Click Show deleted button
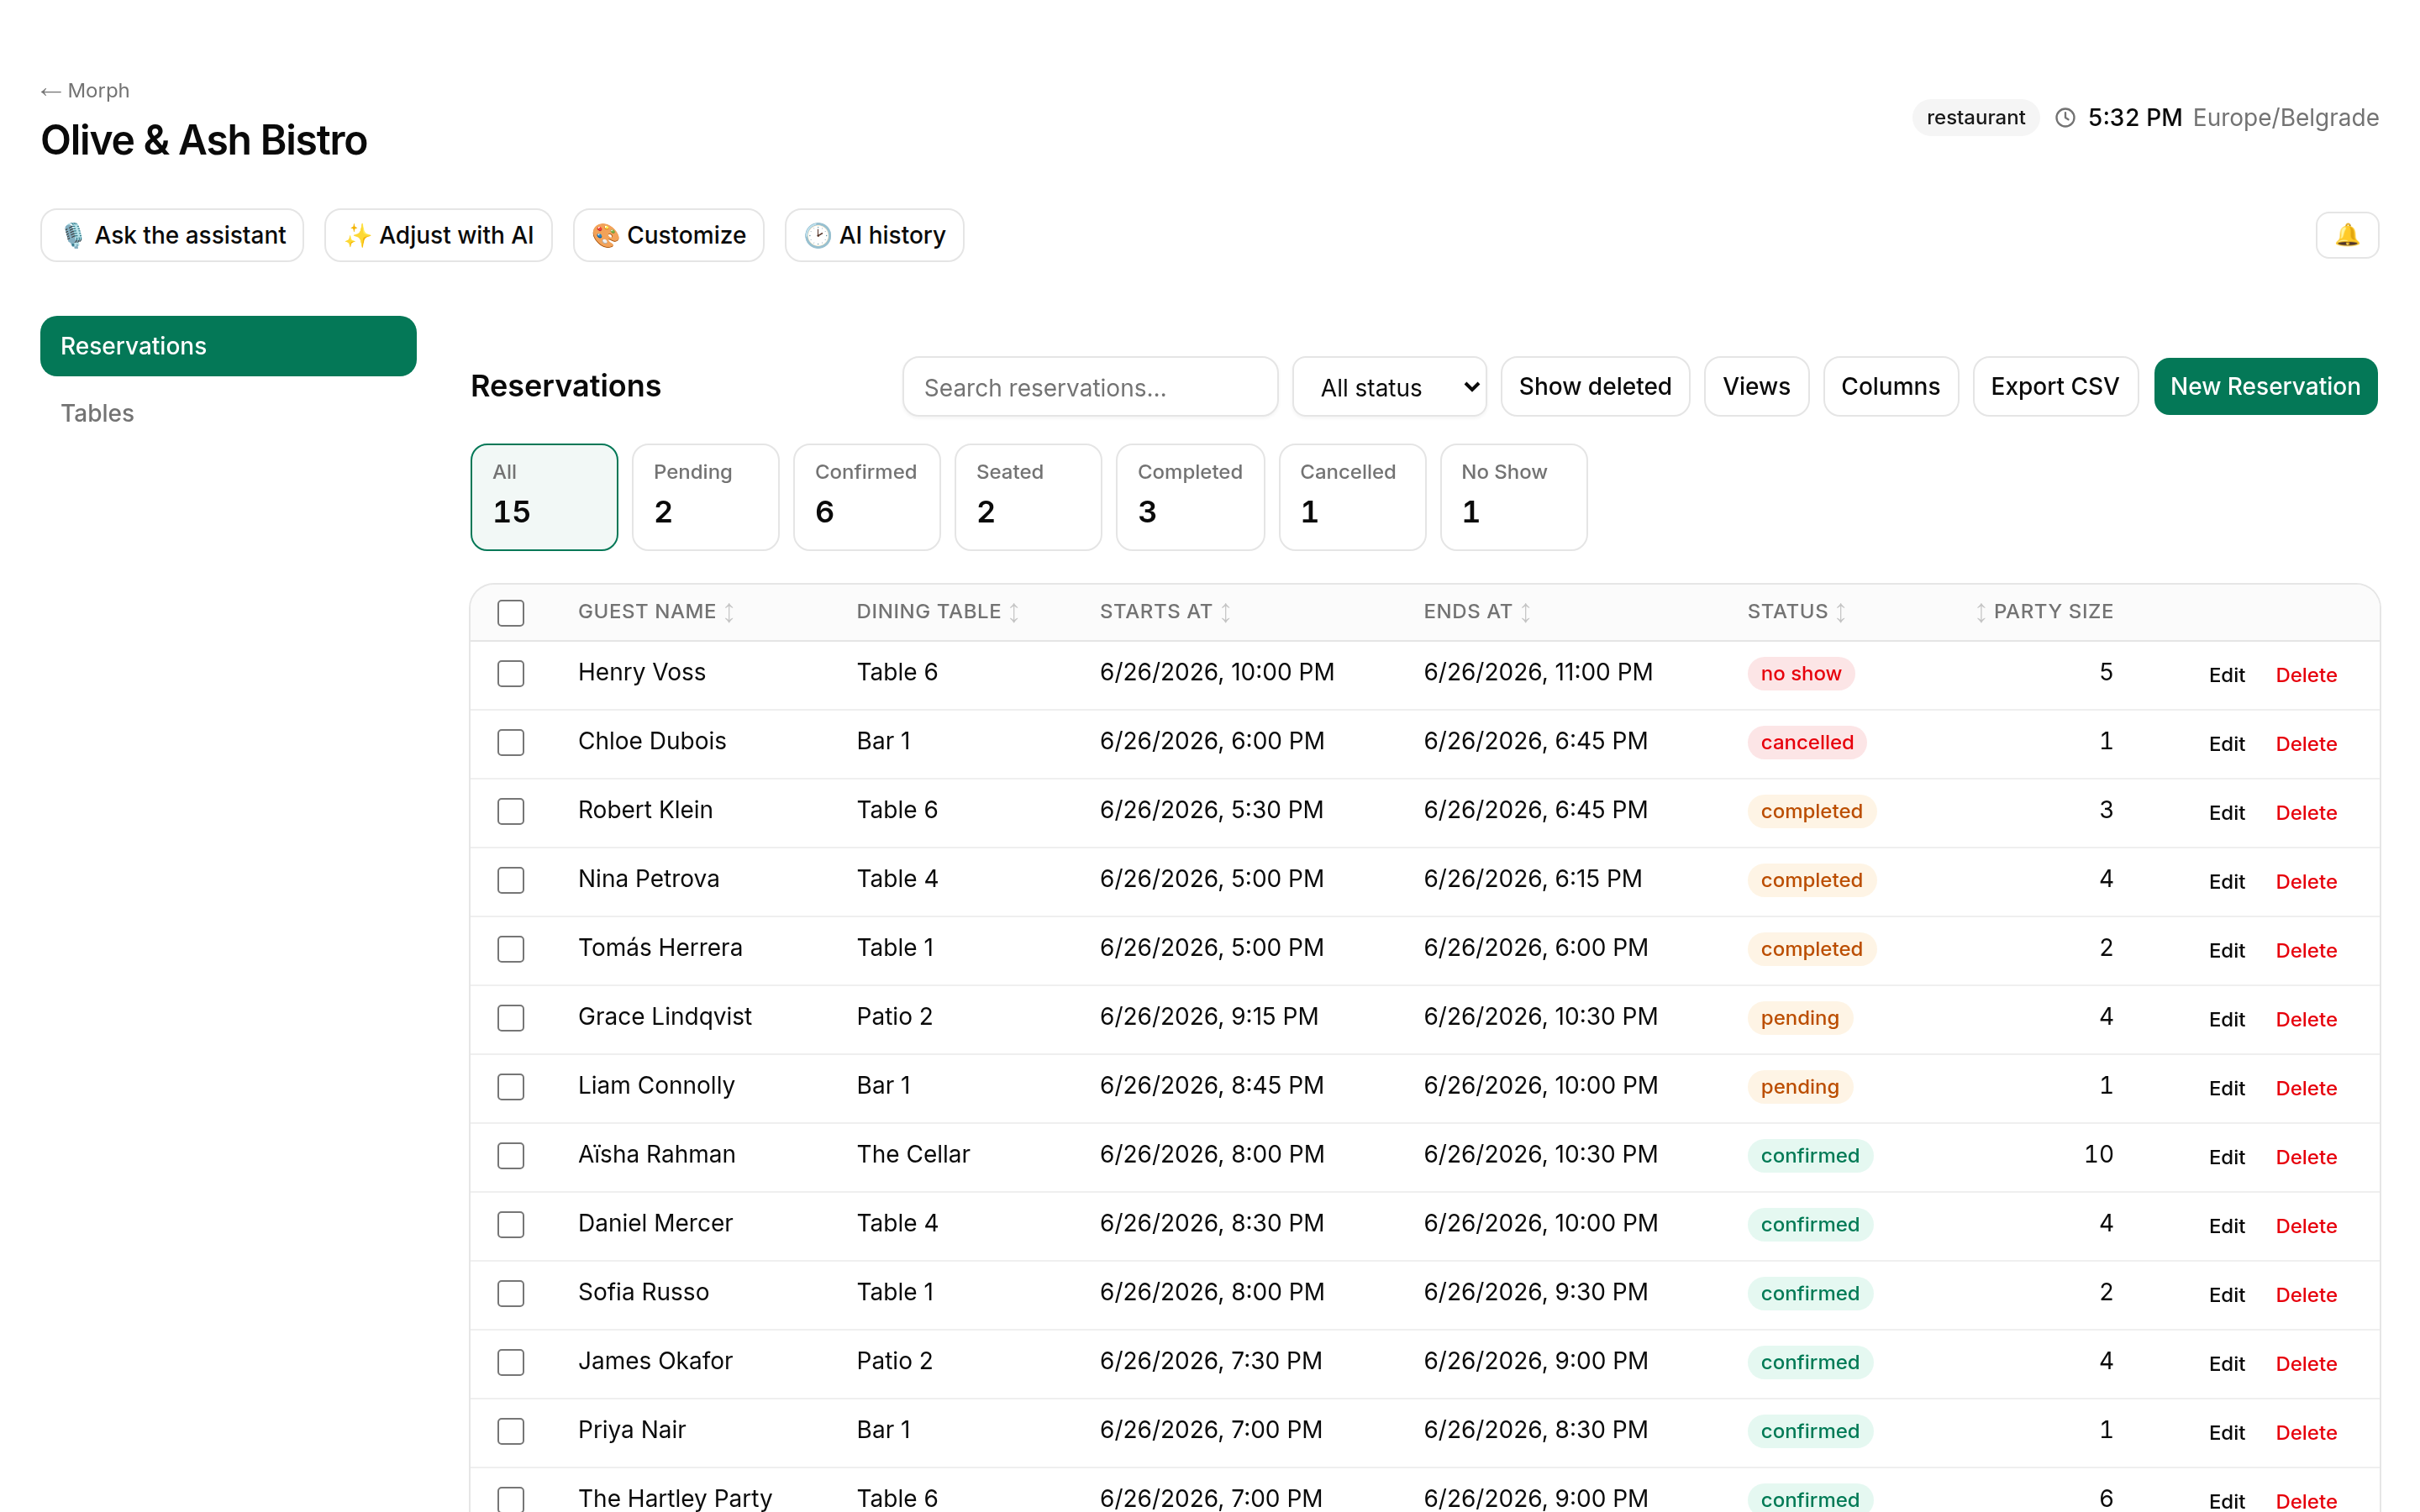This screenshot has width=2420, height=1512. (1595, 387)
